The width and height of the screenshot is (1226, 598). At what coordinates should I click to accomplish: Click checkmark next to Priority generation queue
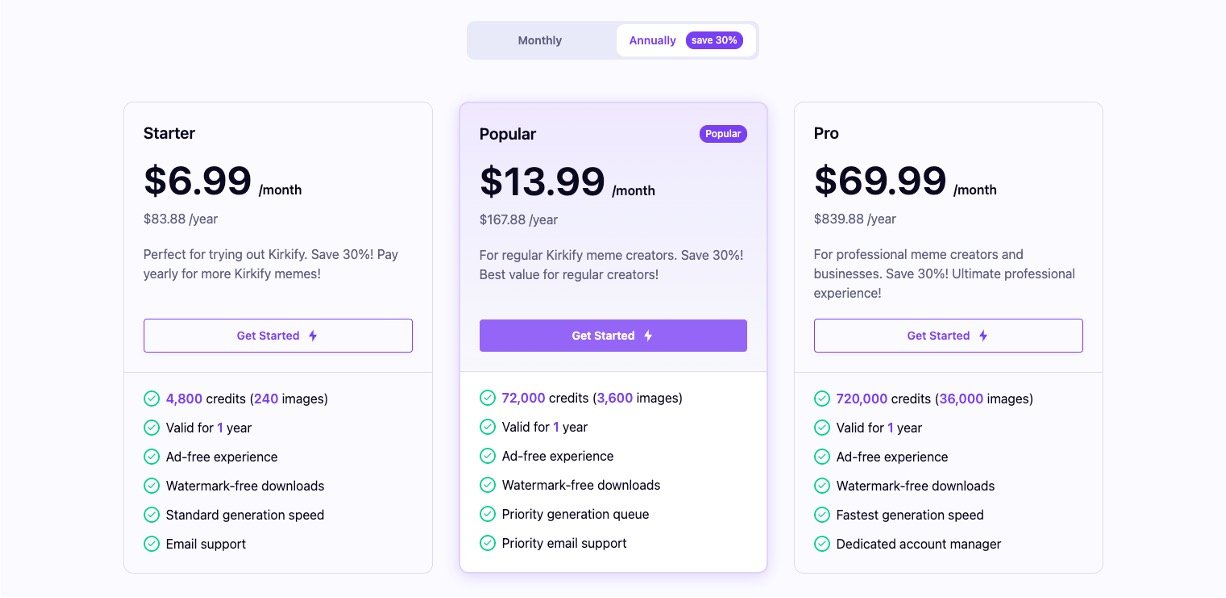tap(487, 514)
